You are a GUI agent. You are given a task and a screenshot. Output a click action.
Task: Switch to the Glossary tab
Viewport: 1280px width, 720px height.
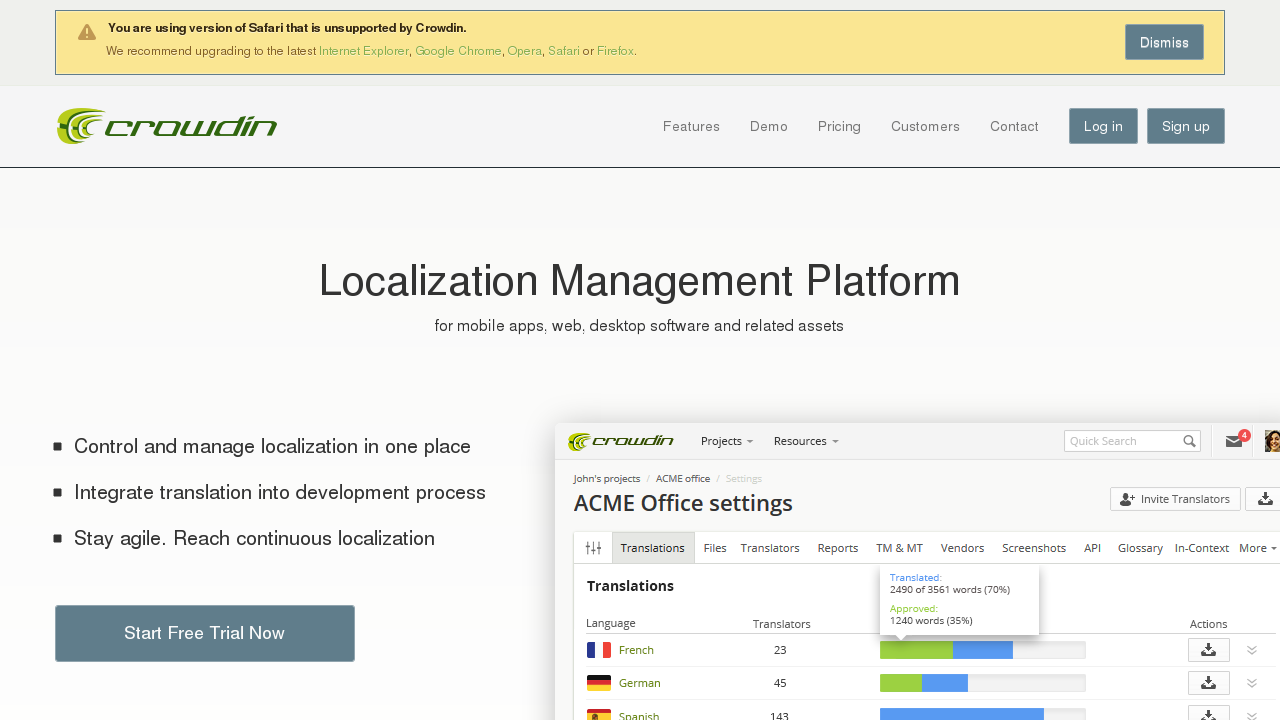(1140, 548)
